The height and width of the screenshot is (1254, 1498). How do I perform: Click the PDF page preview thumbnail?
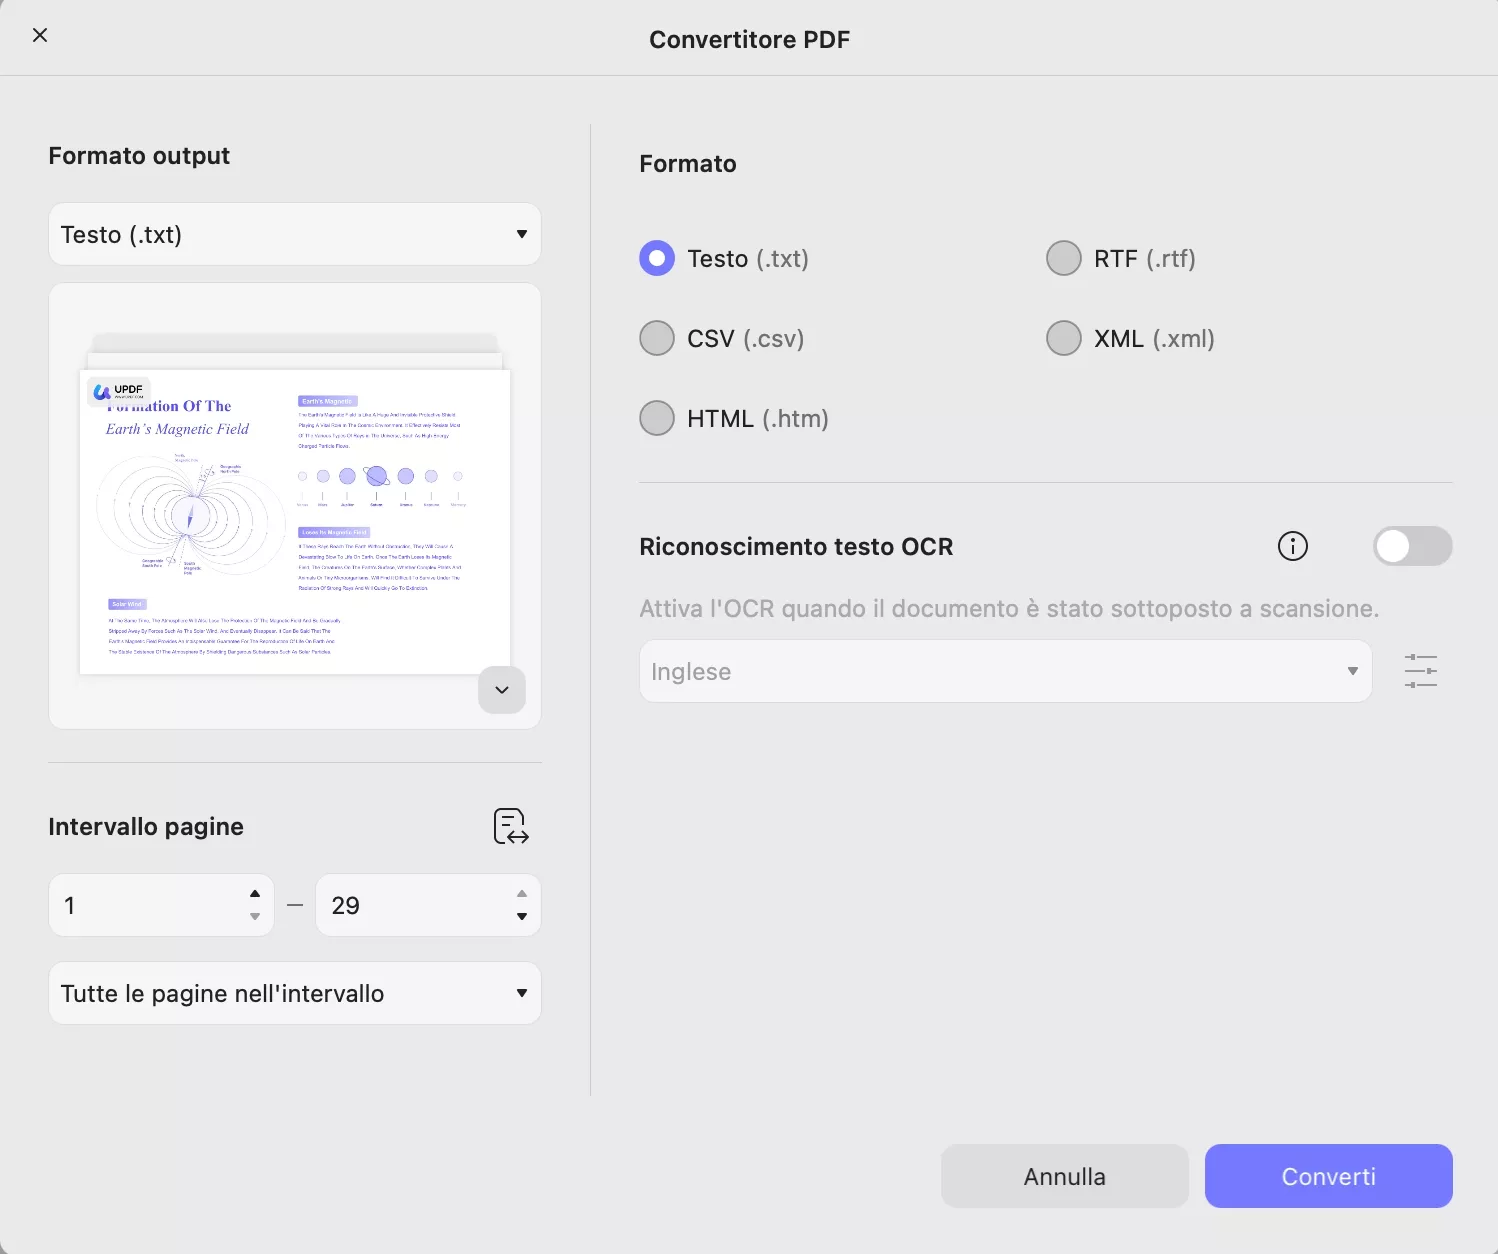pyautogui.click(x=295, y=522)
